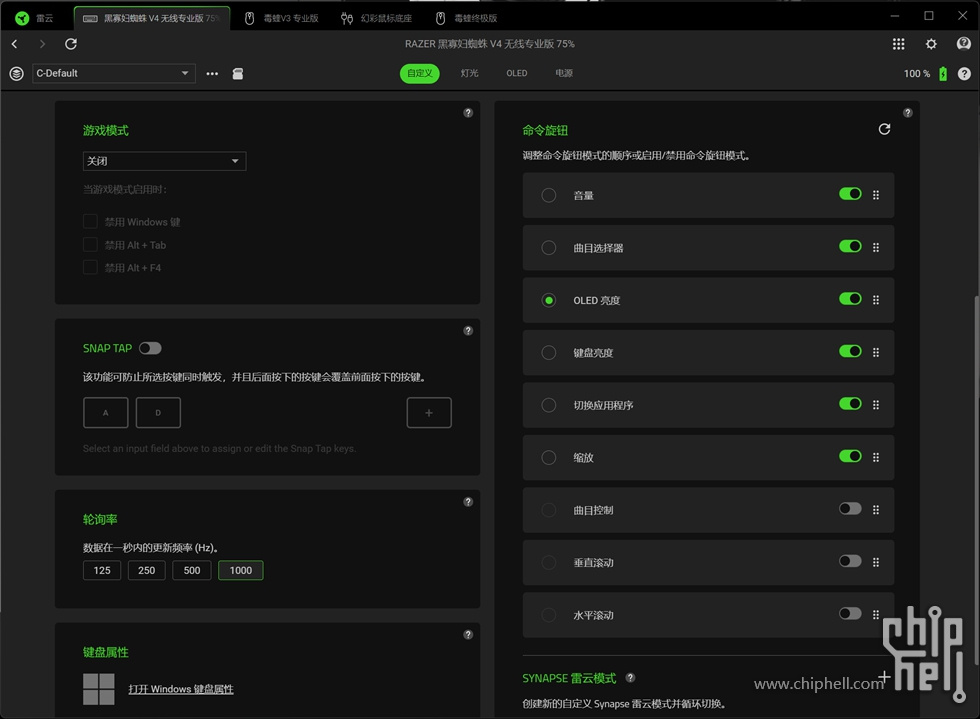Viewport: 980px width, 719px height.
Task: Open help for the 轮询率 panel
Action: click(x=468, y=501)
